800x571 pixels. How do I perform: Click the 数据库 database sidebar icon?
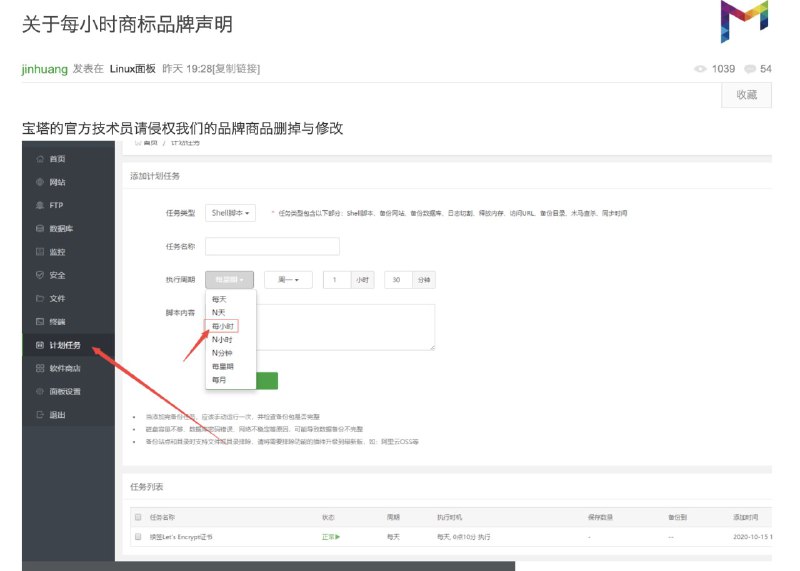point(39,229)
